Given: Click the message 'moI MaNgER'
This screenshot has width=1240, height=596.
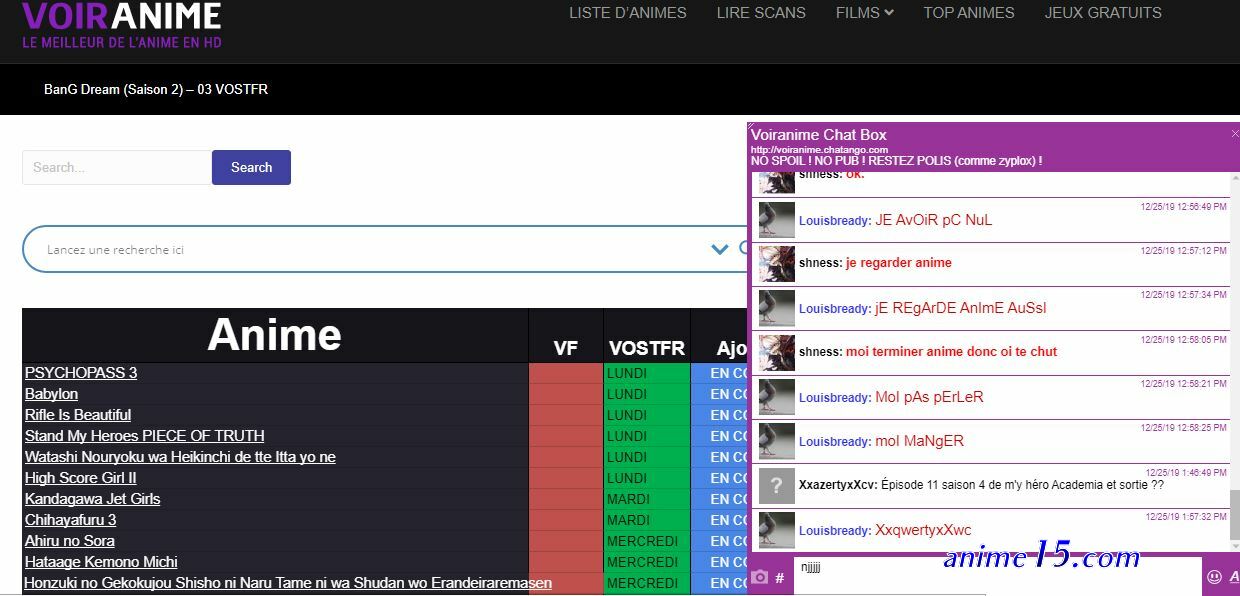Looking at the screenshot, I should point(919,441).
